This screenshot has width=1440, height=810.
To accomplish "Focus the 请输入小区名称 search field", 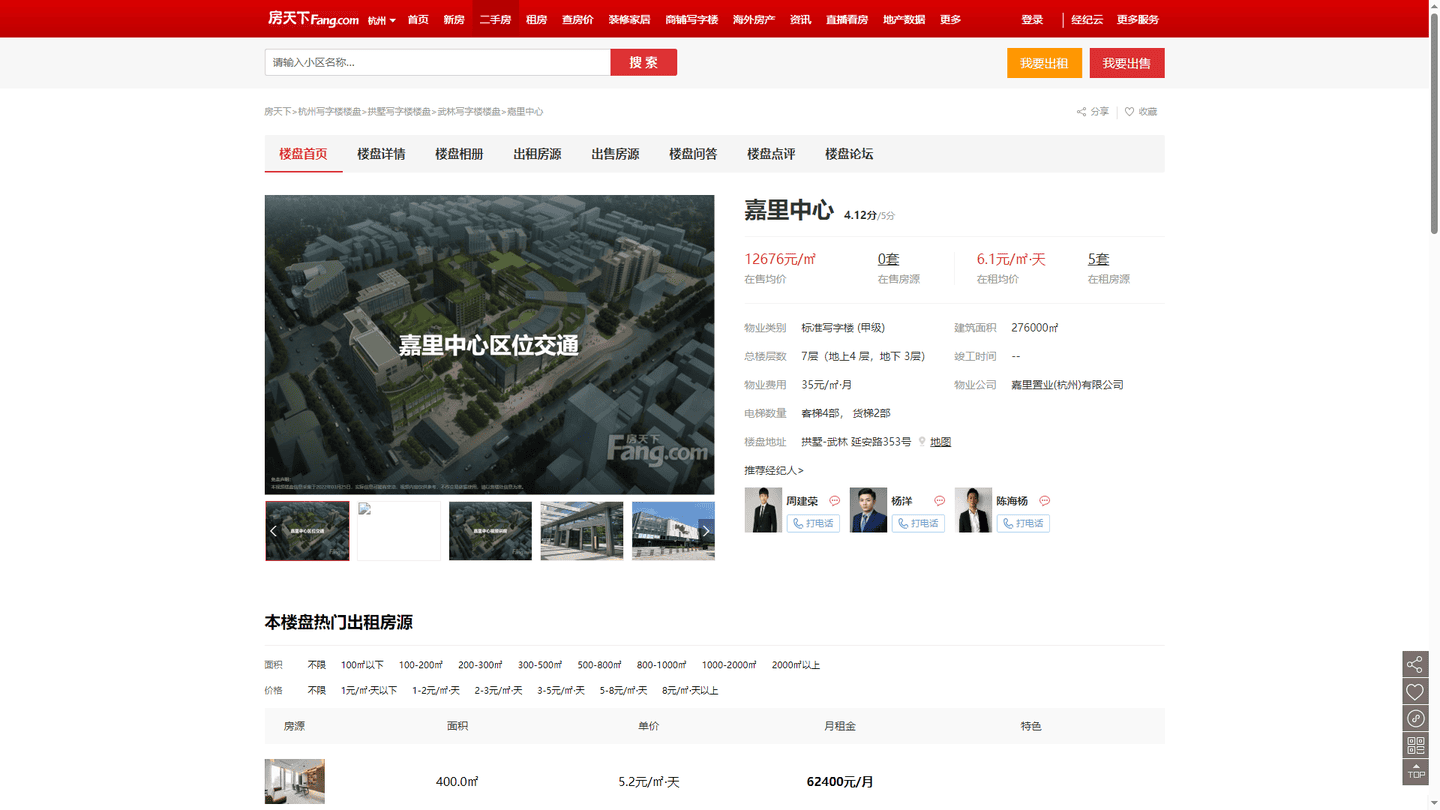I will 438,62.
